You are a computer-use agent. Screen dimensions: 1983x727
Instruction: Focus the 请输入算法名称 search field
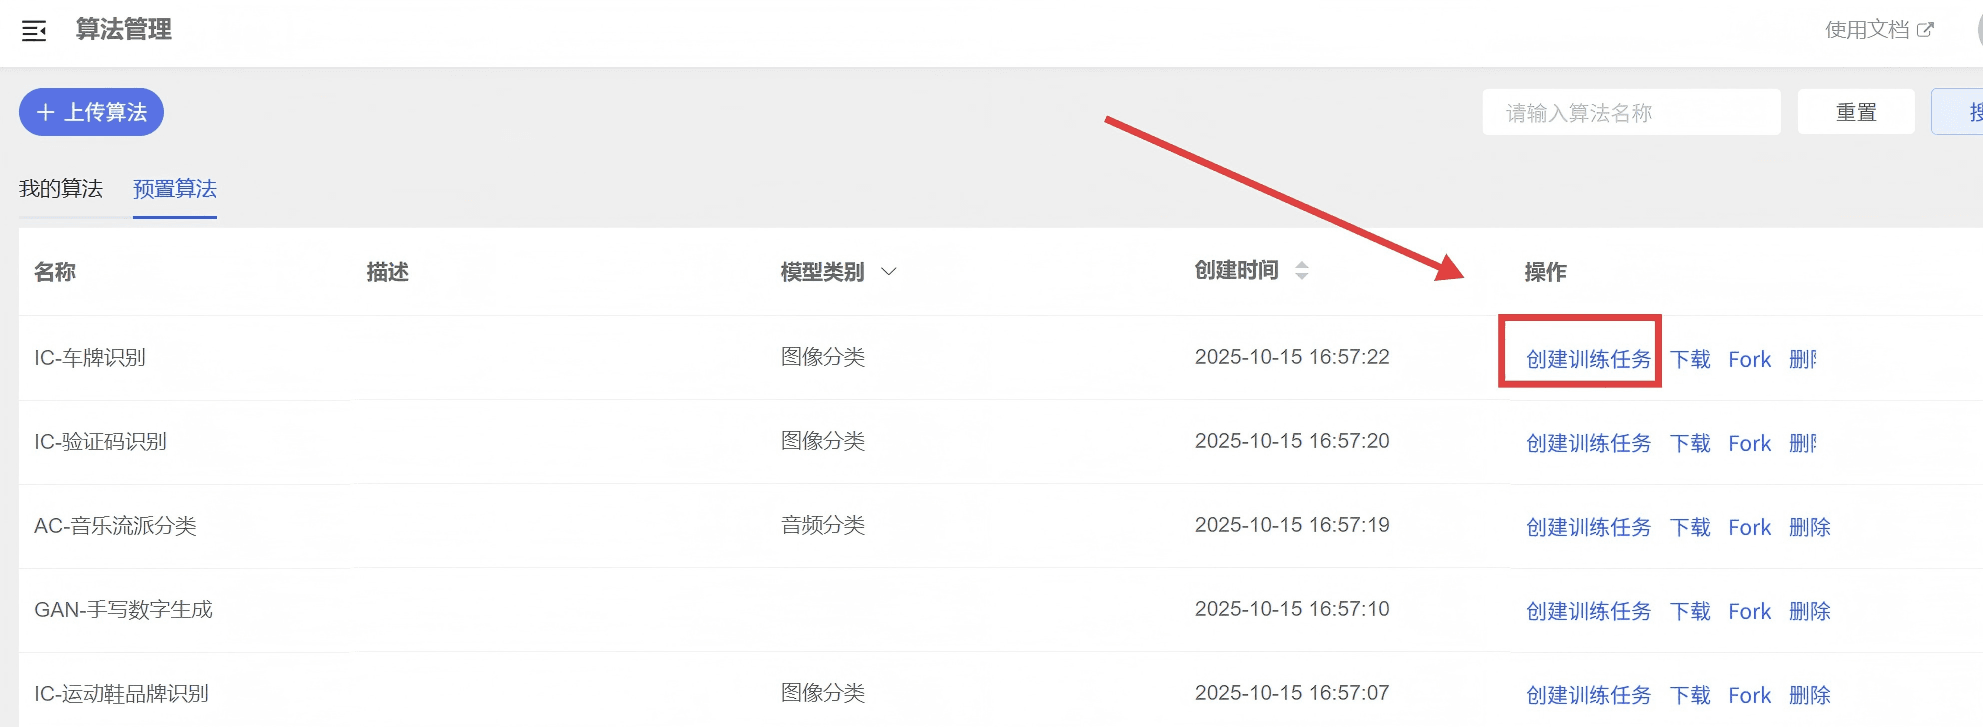[1630, 112]
